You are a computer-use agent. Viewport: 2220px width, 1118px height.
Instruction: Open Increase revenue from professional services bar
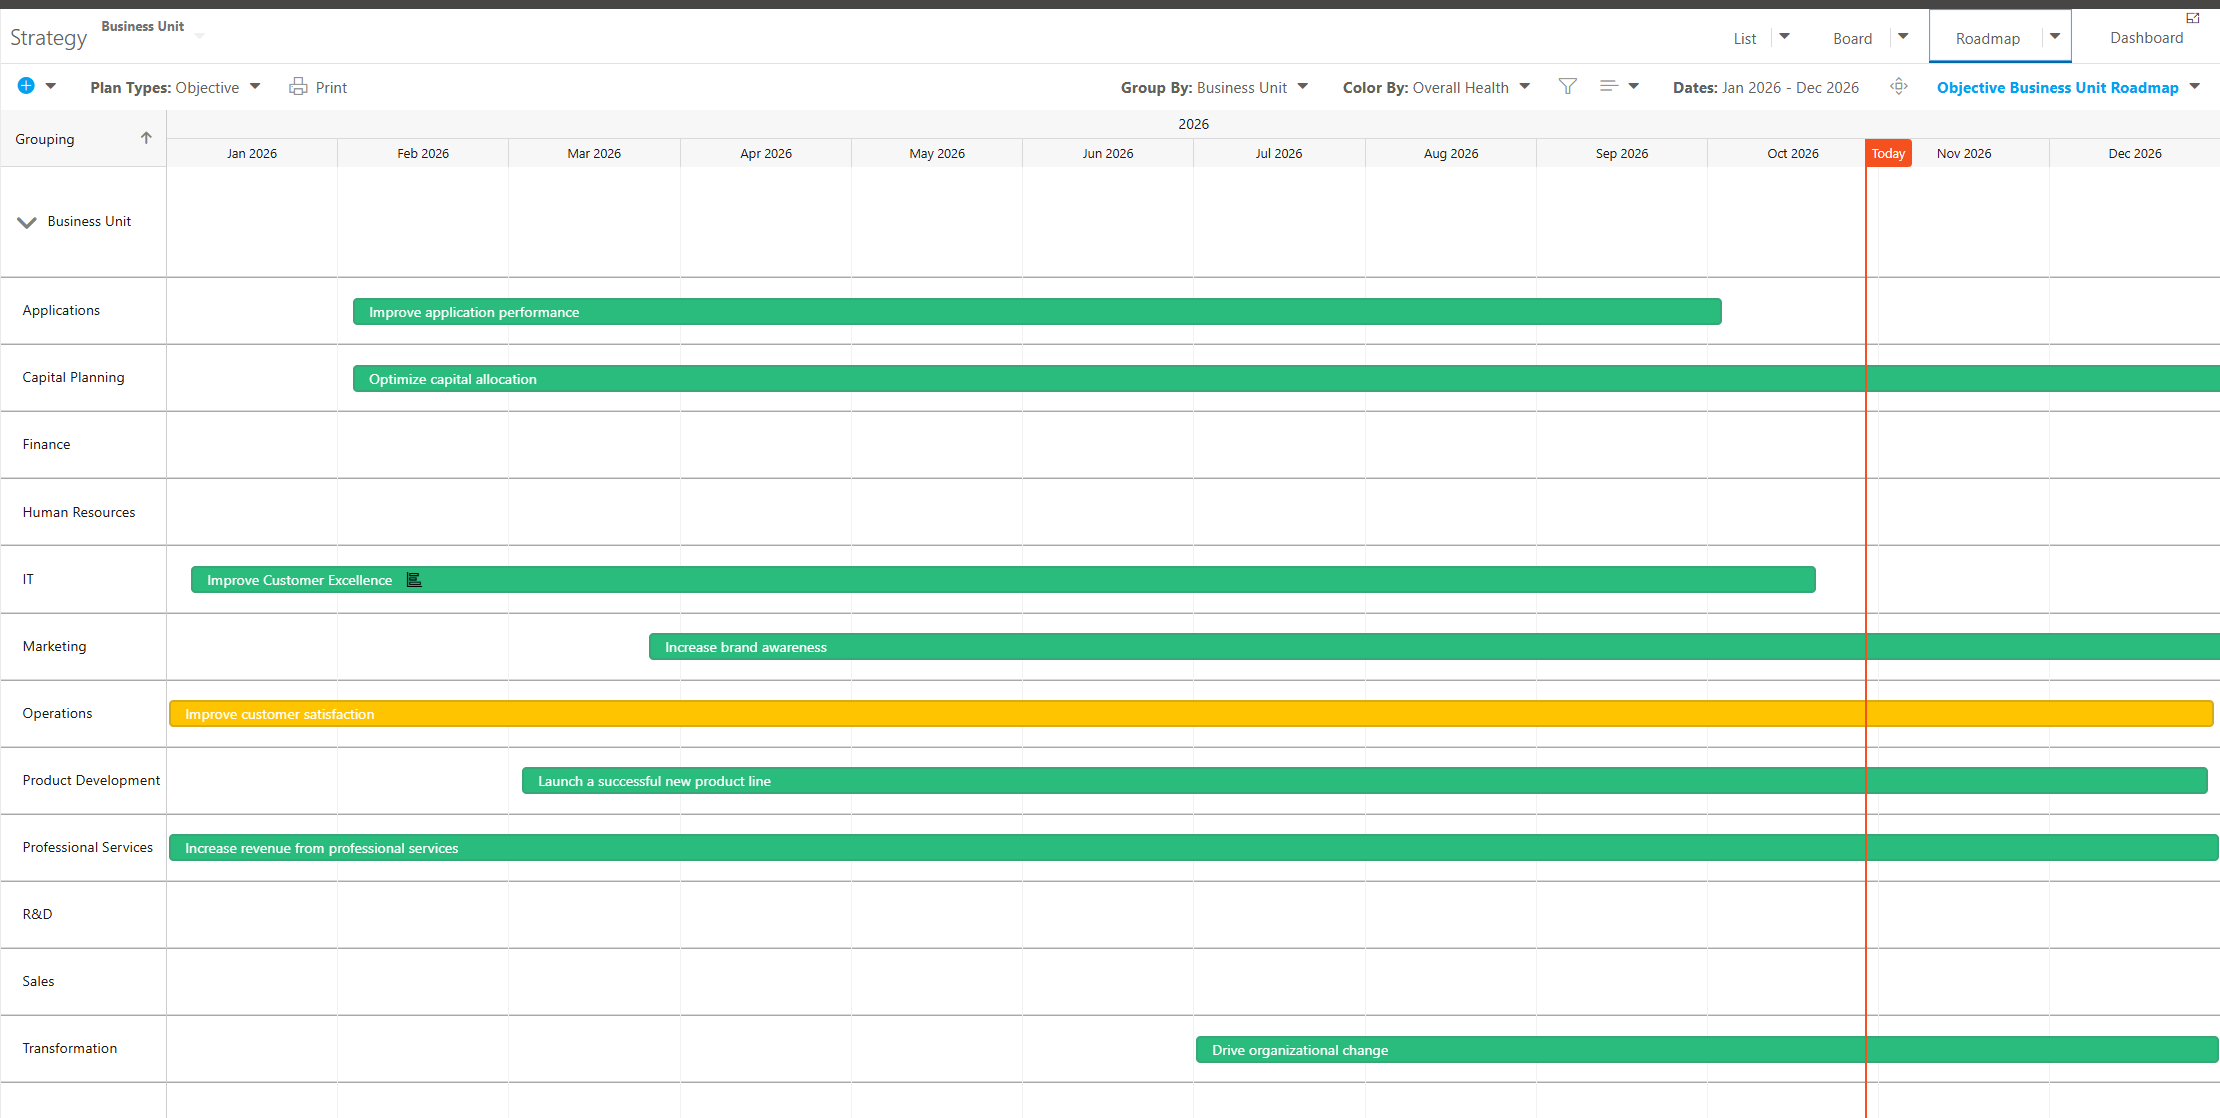[x=1194, y=848]
